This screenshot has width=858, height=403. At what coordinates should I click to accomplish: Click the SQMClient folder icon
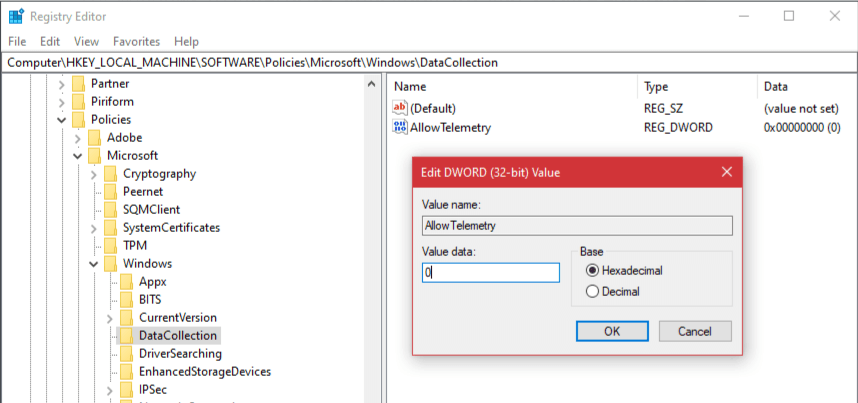click(x=110, y=210)
